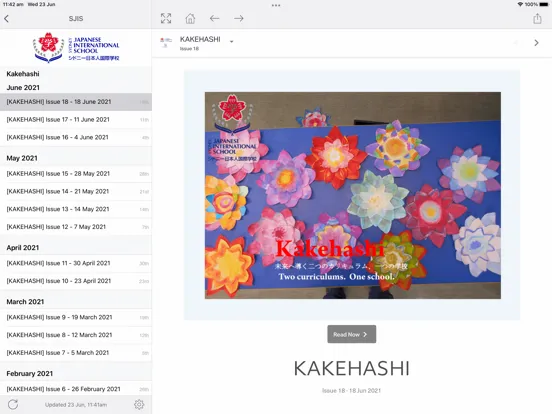Click the 'Updated 23 Jun, 11:41am' status

coord(76,405)
